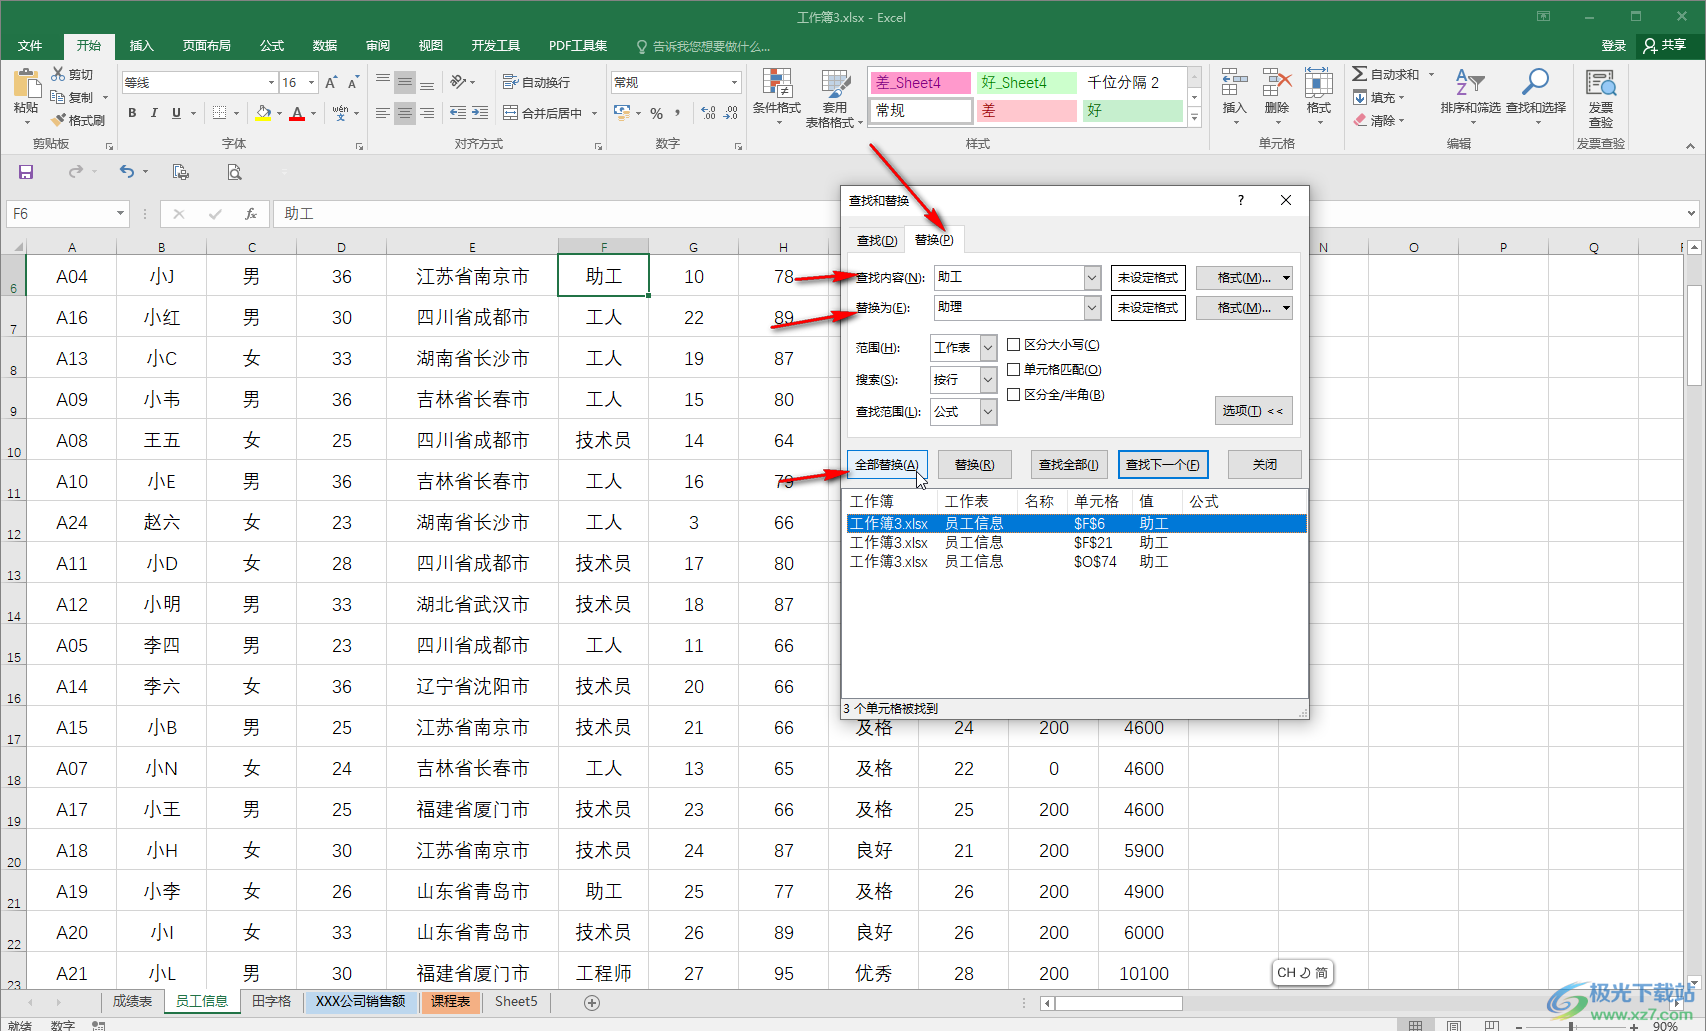The height and width of the screenshot is (1031, 1706).
Task: Undo the last action in quick access toolbar
Action: 126,172
